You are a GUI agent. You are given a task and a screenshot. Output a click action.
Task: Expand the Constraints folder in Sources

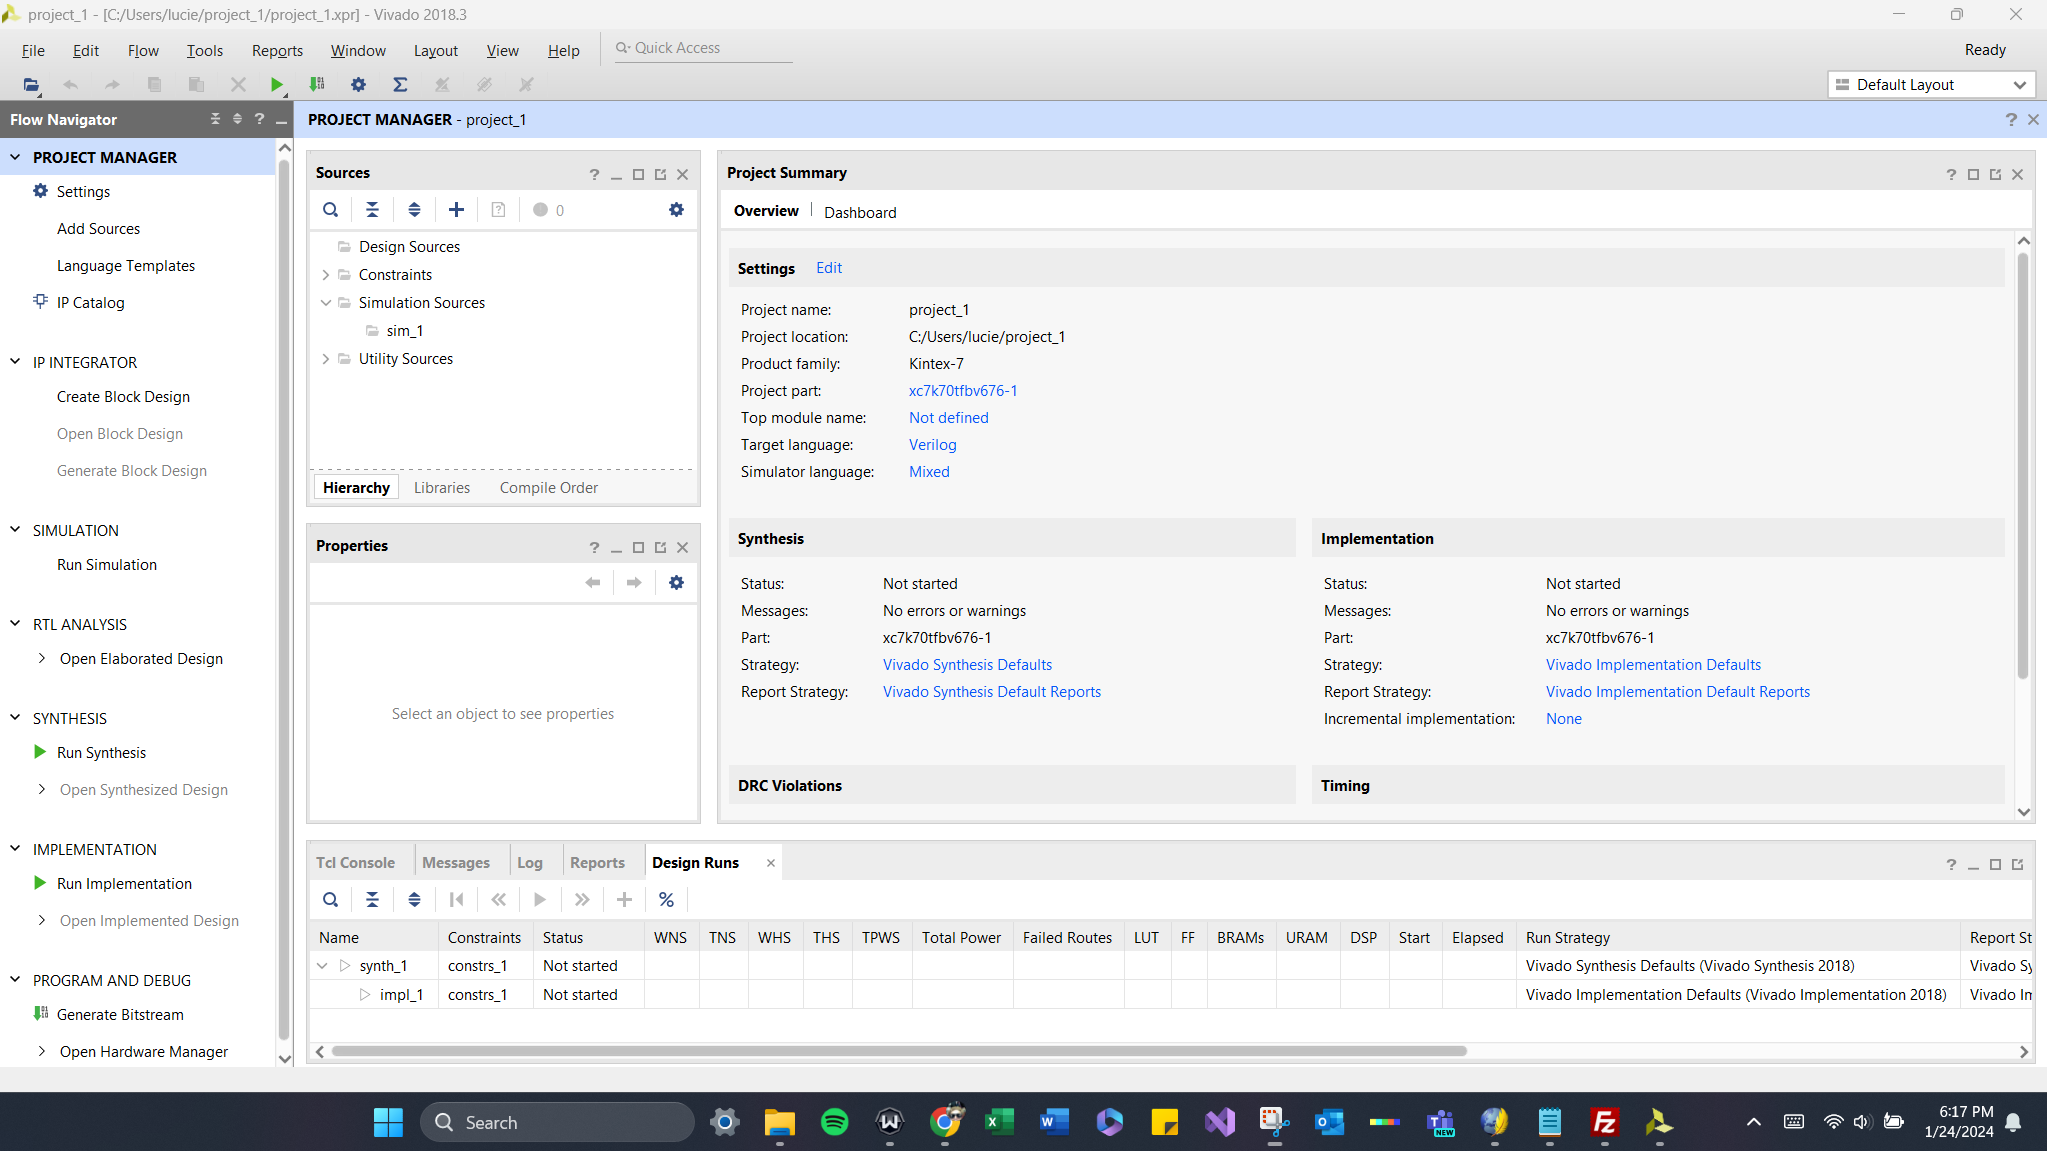coord(326,275)
